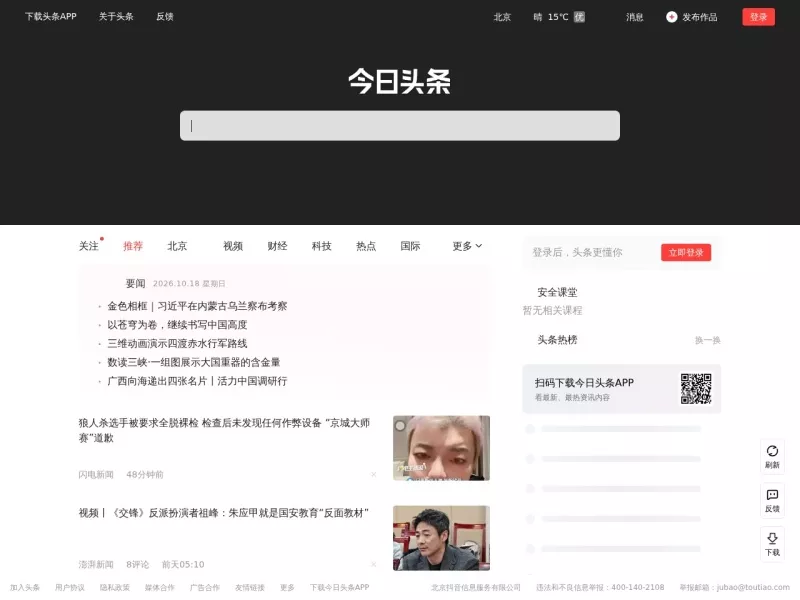Click 扫码下载今日头条APP card text

coord(584,383)
